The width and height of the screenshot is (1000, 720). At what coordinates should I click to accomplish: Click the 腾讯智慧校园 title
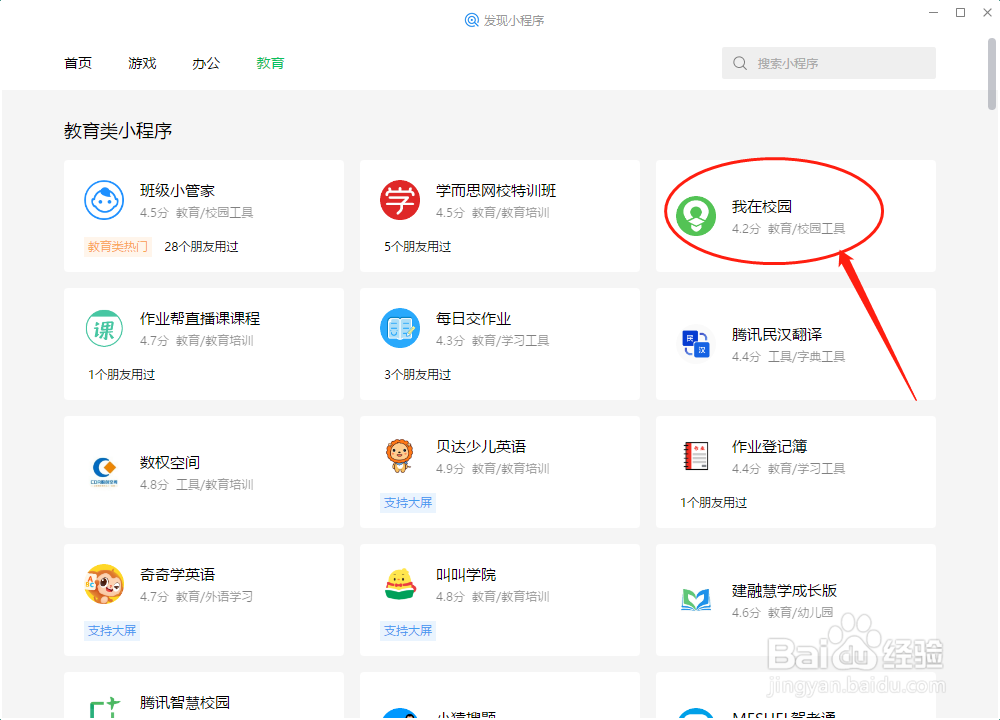point(185,703)
